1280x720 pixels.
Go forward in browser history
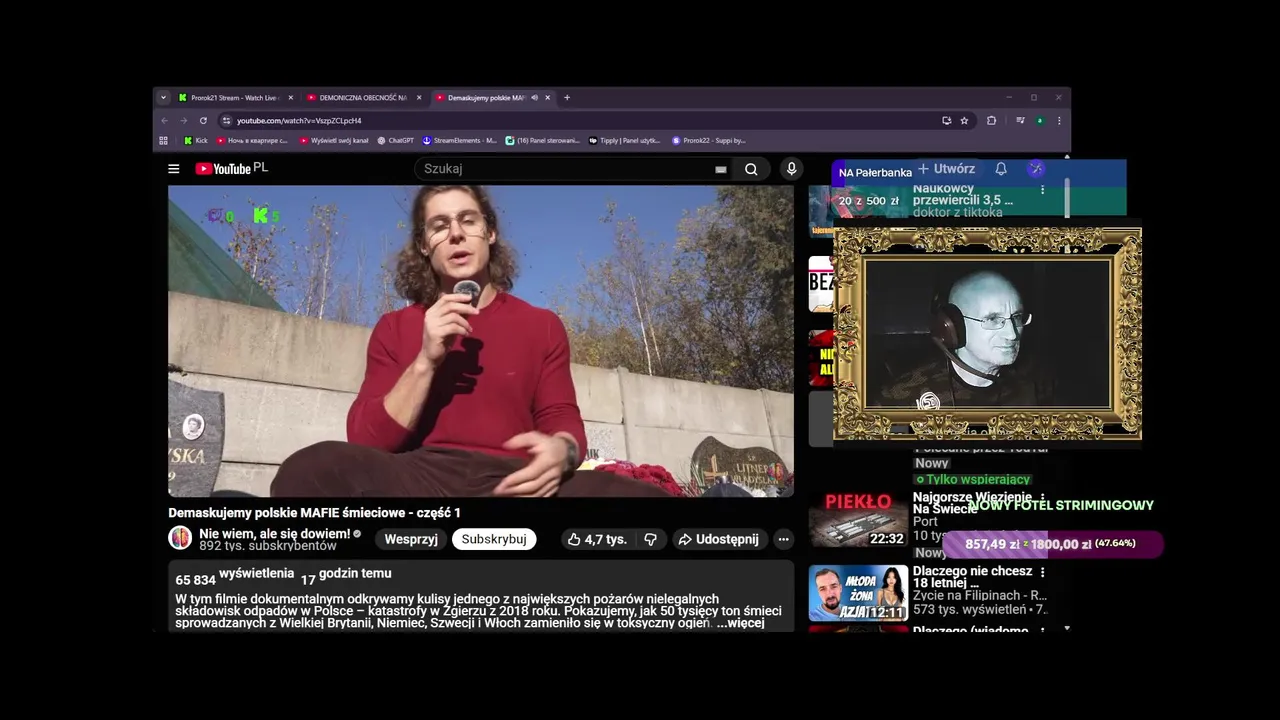pos(184,121)
